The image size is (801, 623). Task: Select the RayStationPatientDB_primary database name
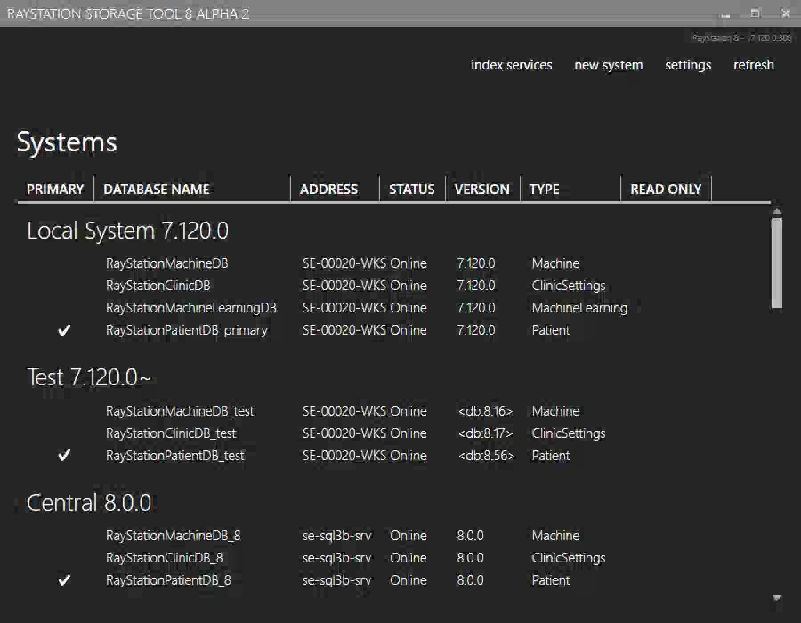pyautogui.click(x=187, y=331)
